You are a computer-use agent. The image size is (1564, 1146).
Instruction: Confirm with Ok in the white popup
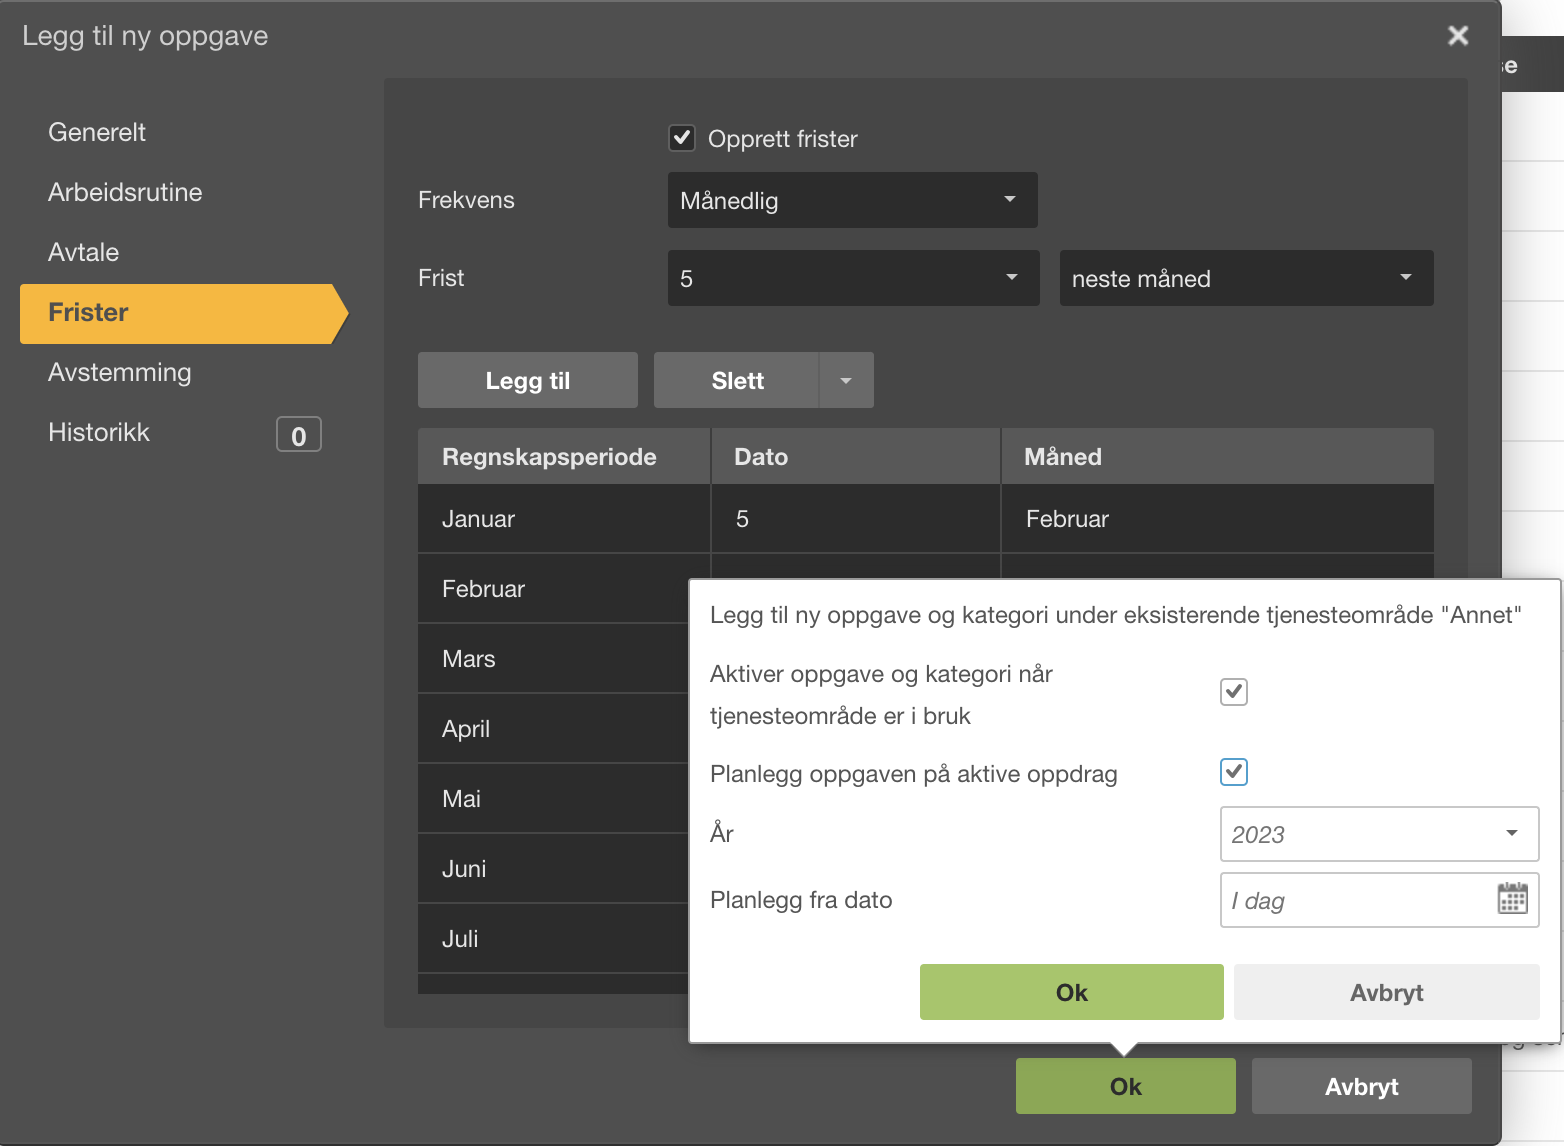point(1071,992)
